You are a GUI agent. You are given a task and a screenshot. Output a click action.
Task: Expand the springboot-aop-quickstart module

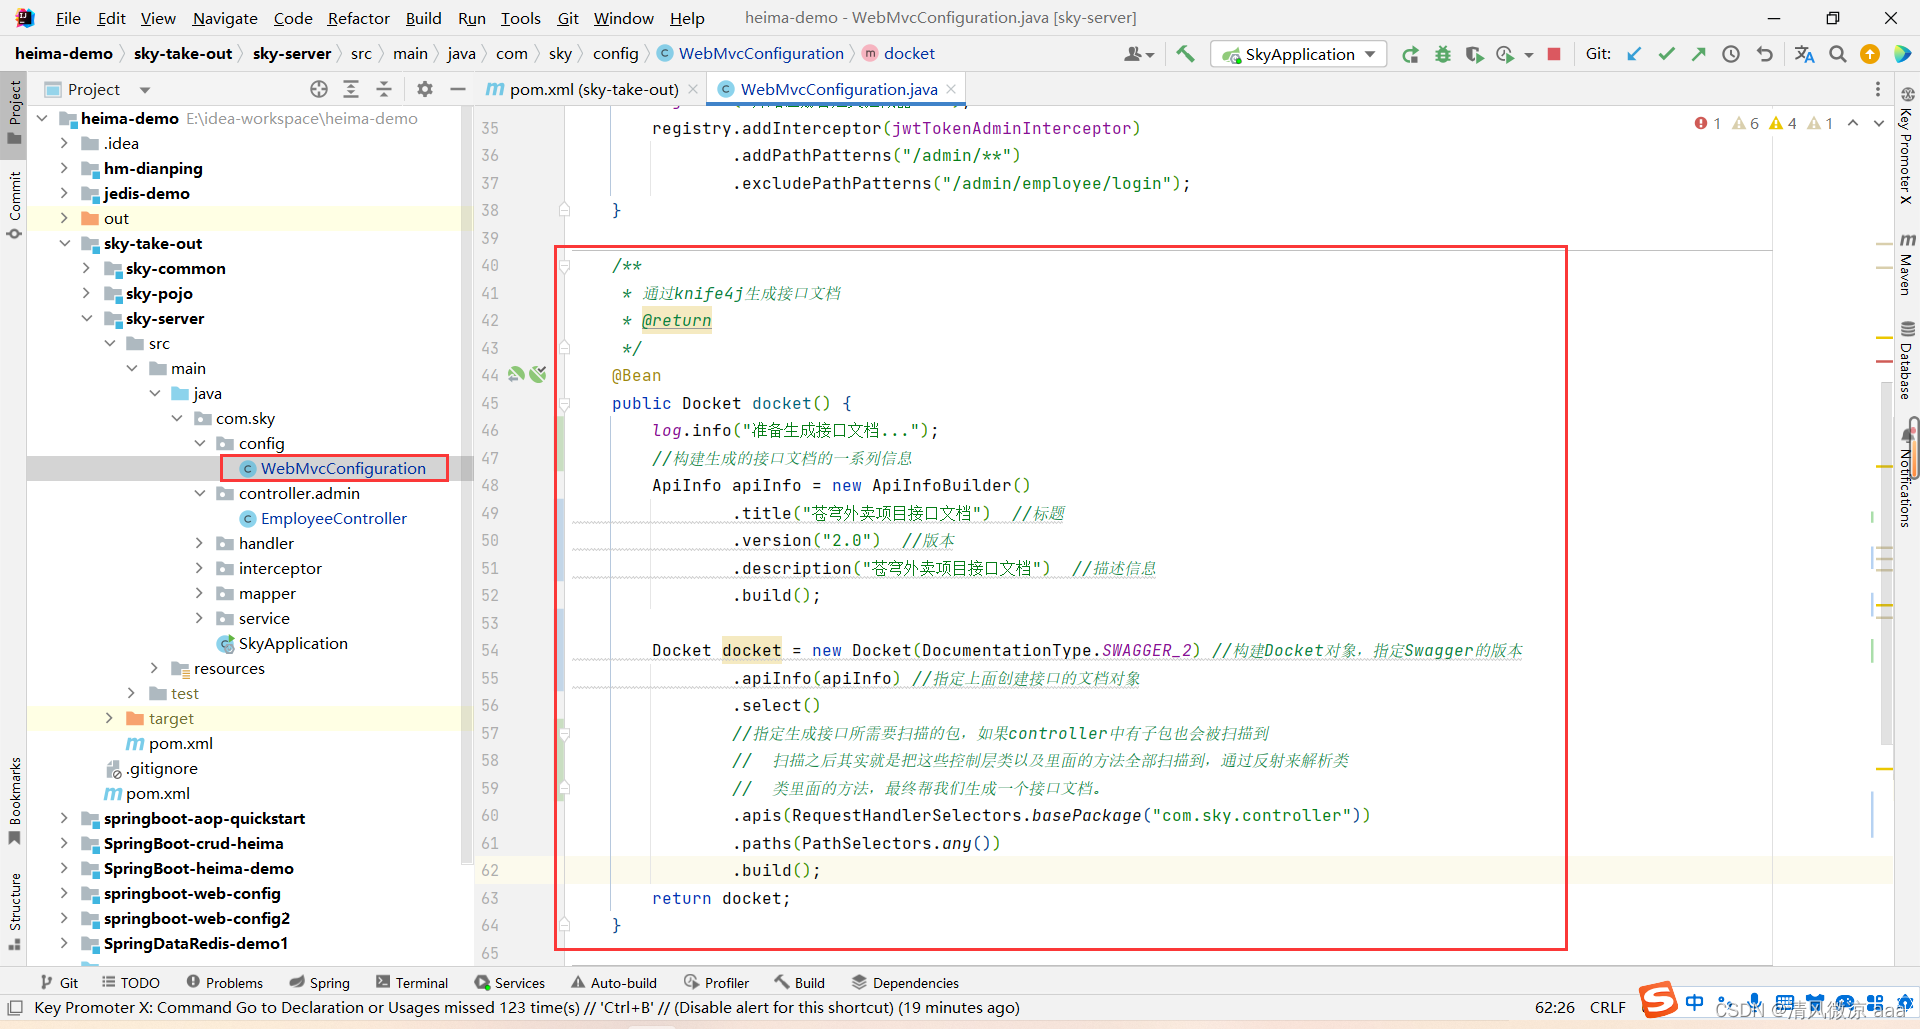click(64, 818)
